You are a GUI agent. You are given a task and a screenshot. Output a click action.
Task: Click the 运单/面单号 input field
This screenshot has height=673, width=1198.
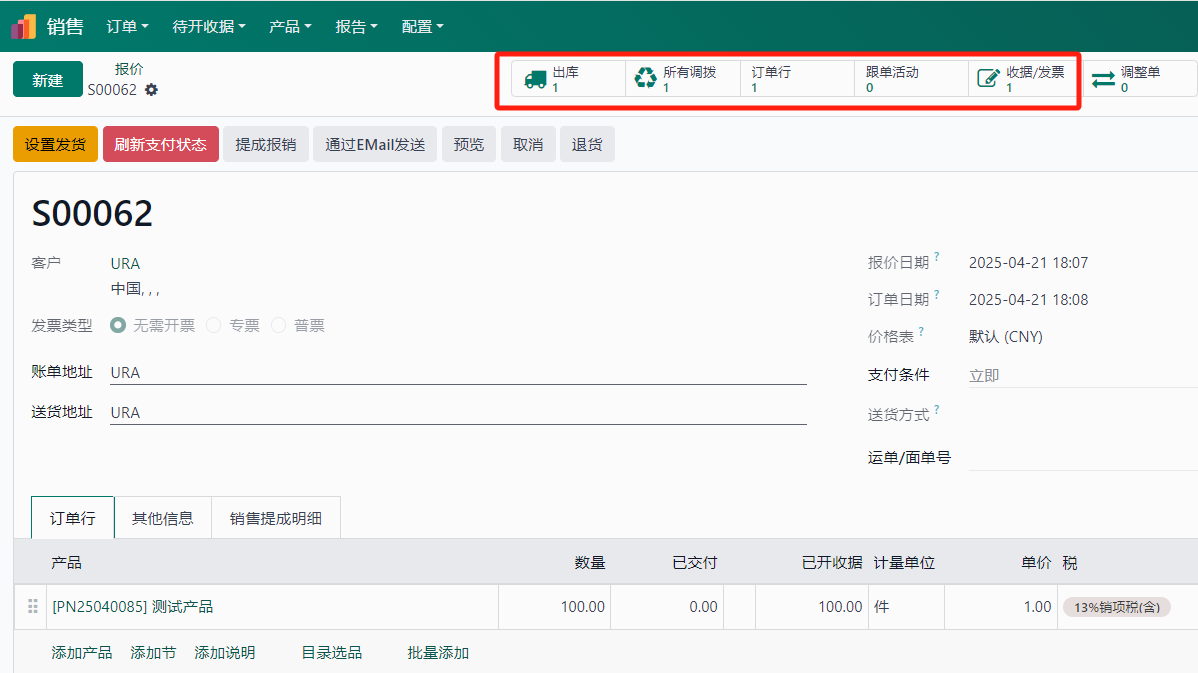(x=1080, y=458)
